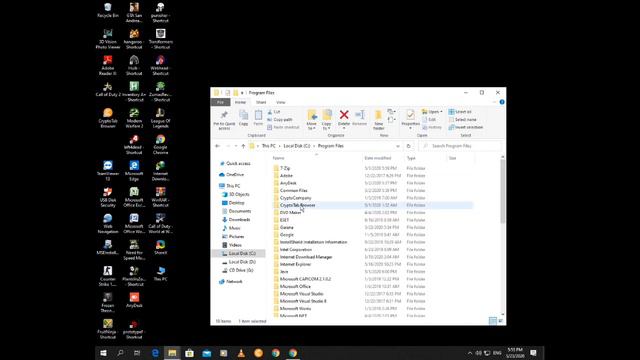Click Pin to Quick access in ribbon
The width and height of the screenshot is (640, 360).
pyautogui.click(x=224, y=120)
